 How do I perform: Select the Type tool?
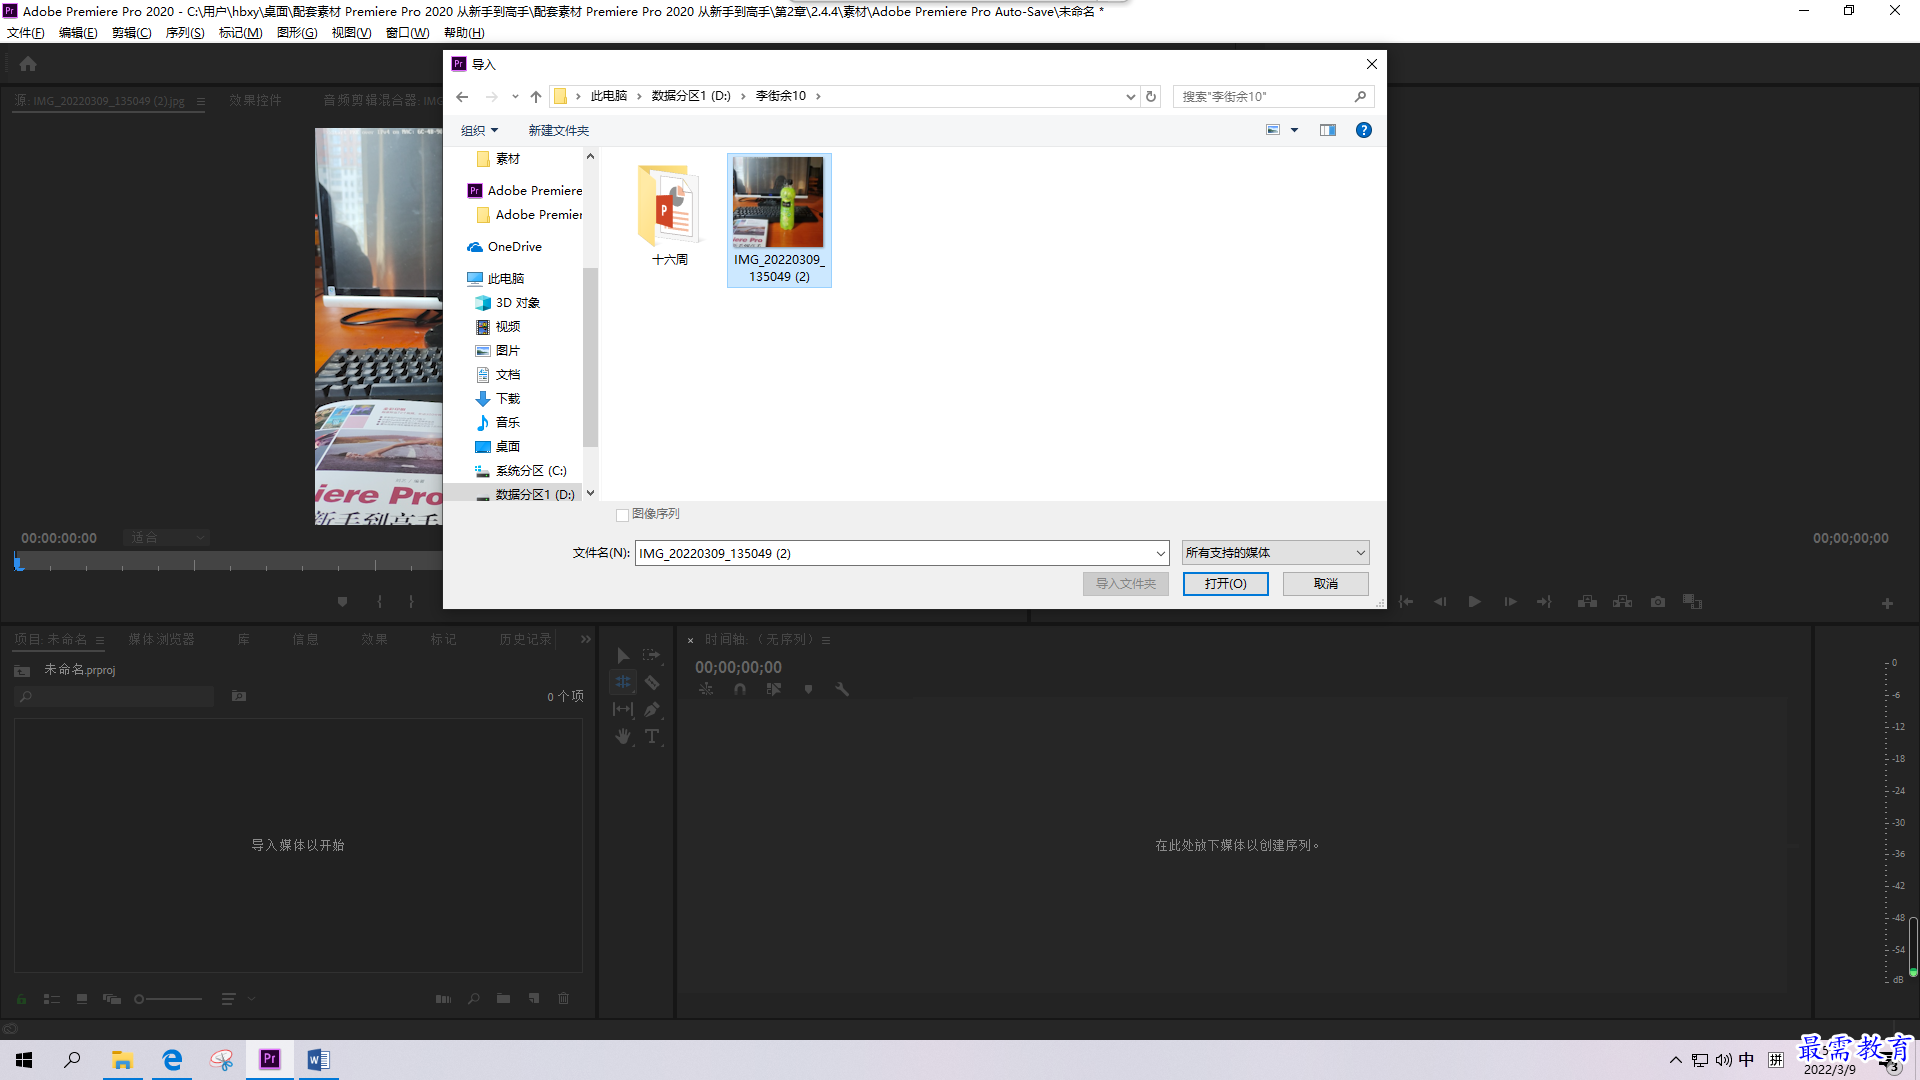(x=652, y=736)
